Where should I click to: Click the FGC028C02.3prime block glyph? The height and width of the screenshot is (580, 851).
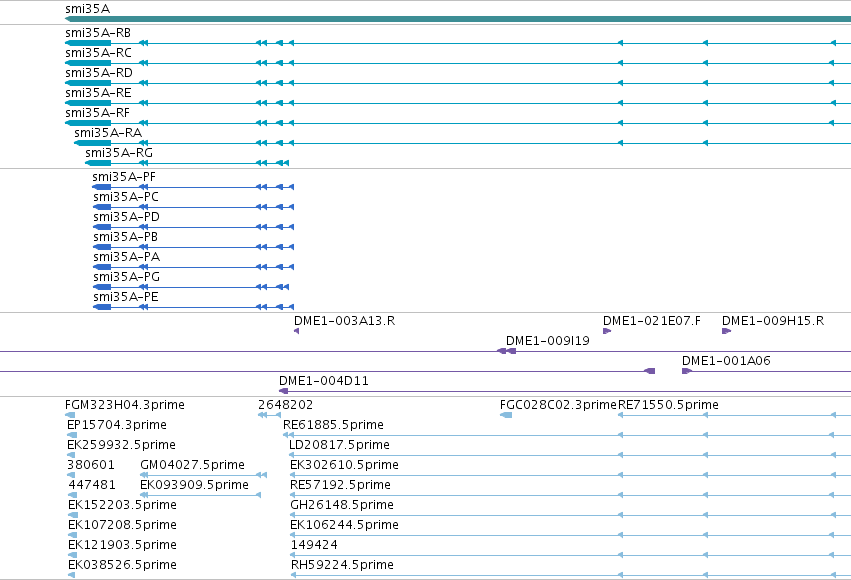506,415
